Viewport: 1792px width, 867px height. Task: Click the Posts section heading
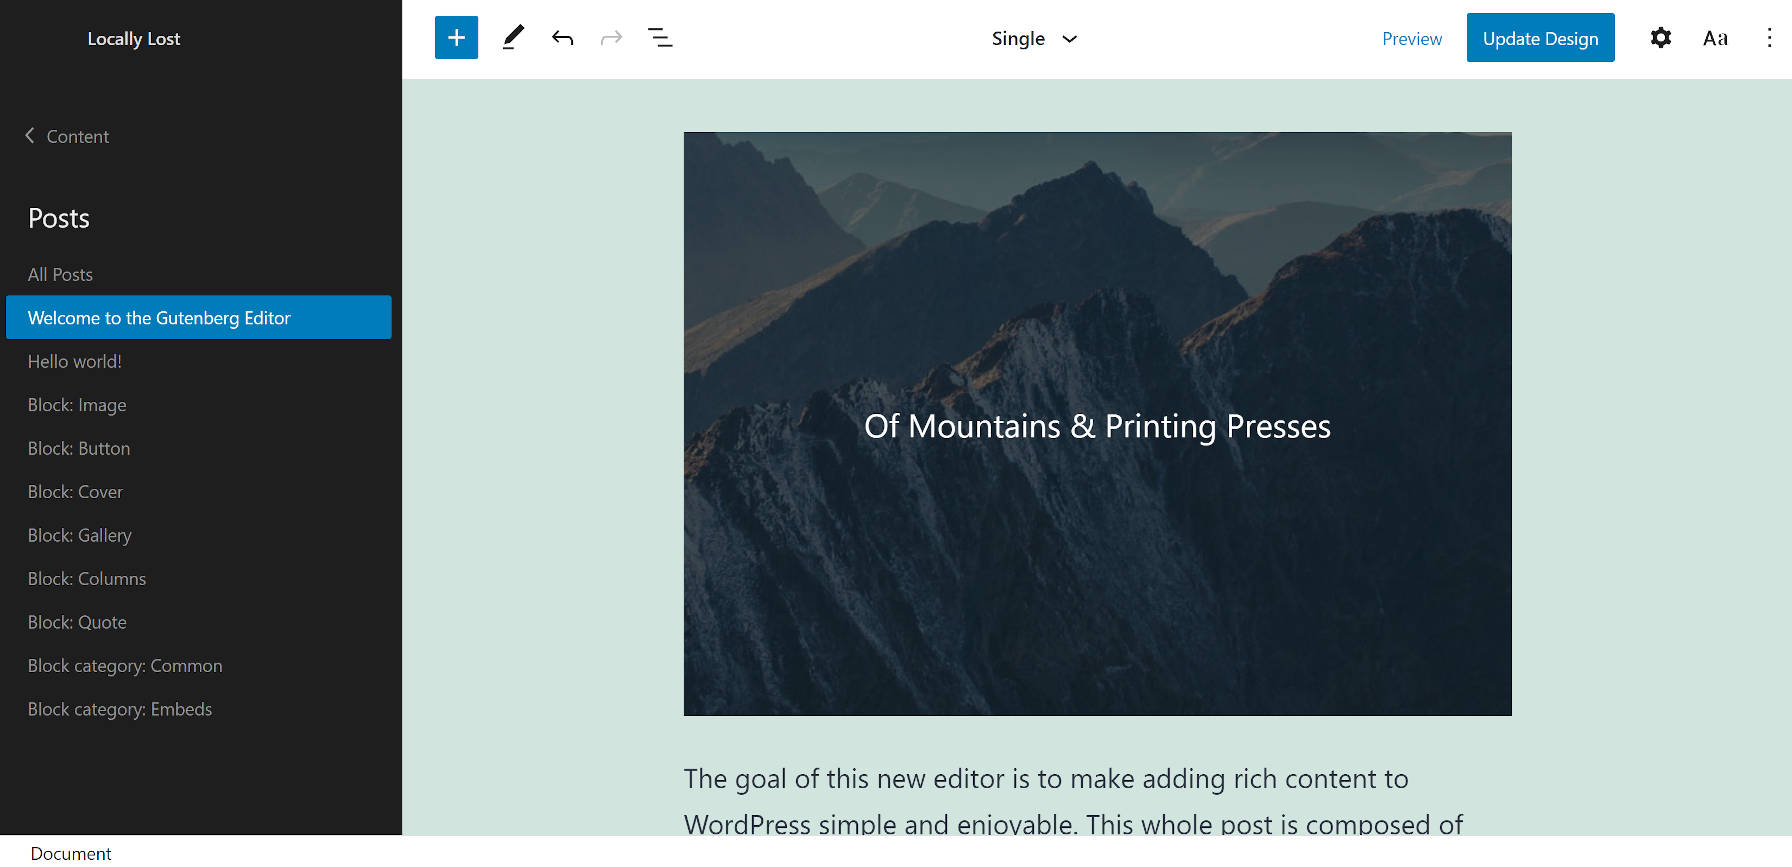59,218
